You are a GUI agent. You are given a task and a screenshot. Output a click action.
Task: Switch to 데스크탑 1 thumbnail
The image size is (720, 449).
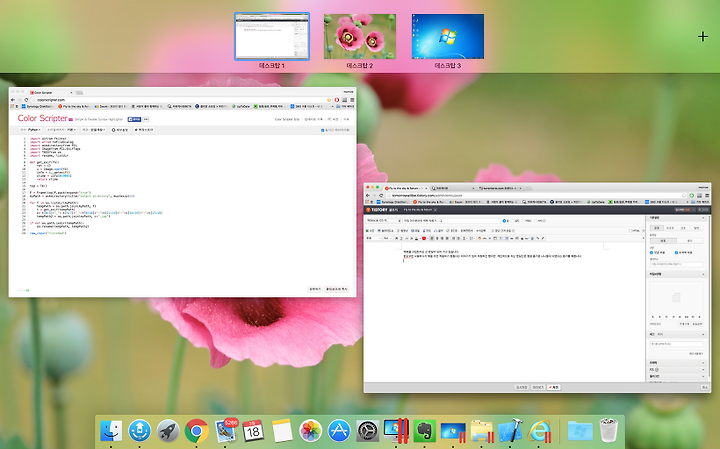click(272, 36)
